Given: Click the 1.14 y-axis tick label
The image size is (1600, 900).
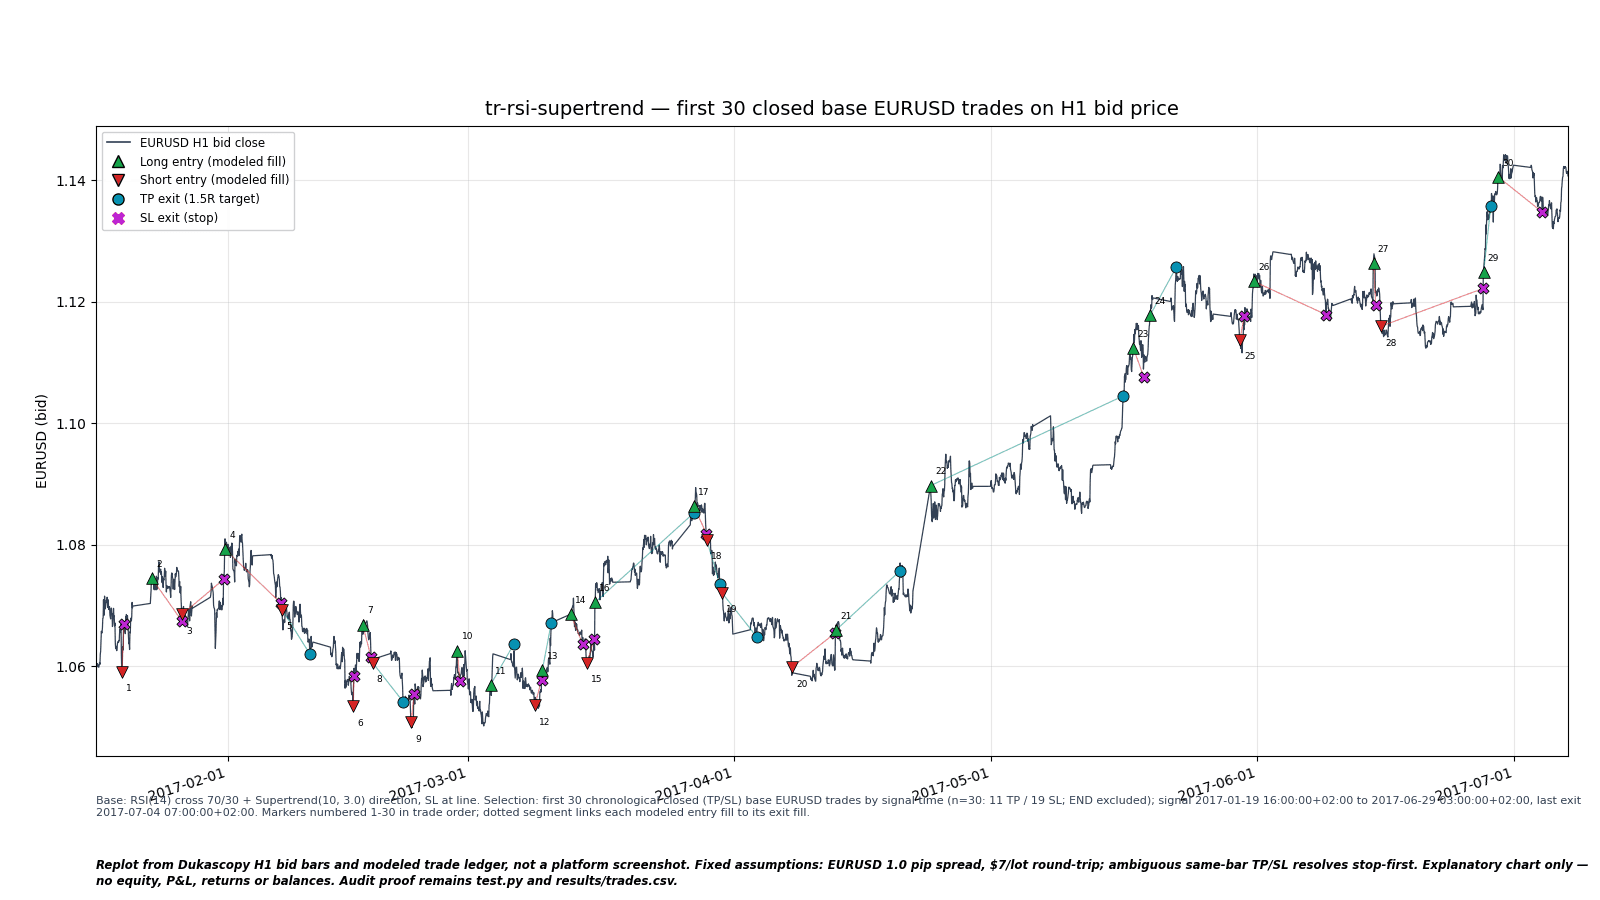Looking at the screenshot, I should [x=70, y=181].
